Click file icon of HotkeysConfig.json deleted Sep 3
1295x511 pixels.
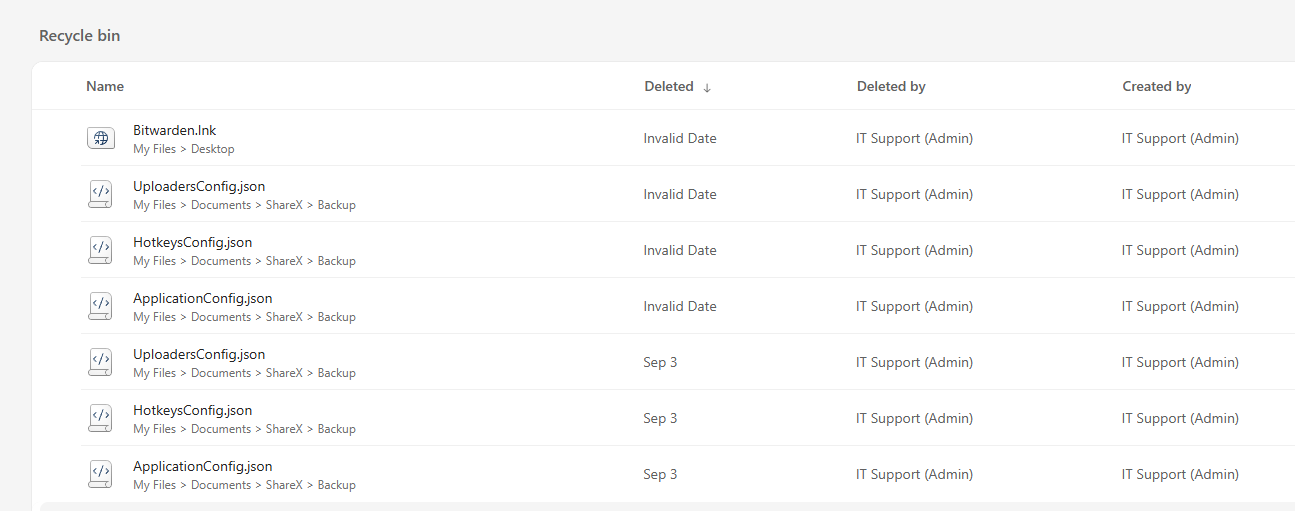100,418
